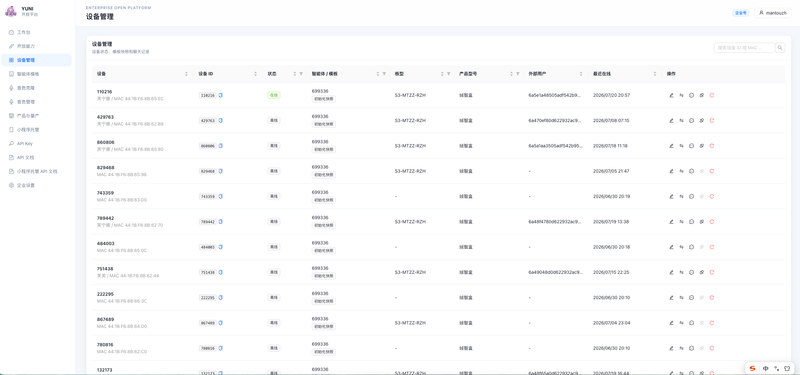
Task: Copy device ID 110216 with copy icon
Action: pyautogui.click(x=221, y=95)
